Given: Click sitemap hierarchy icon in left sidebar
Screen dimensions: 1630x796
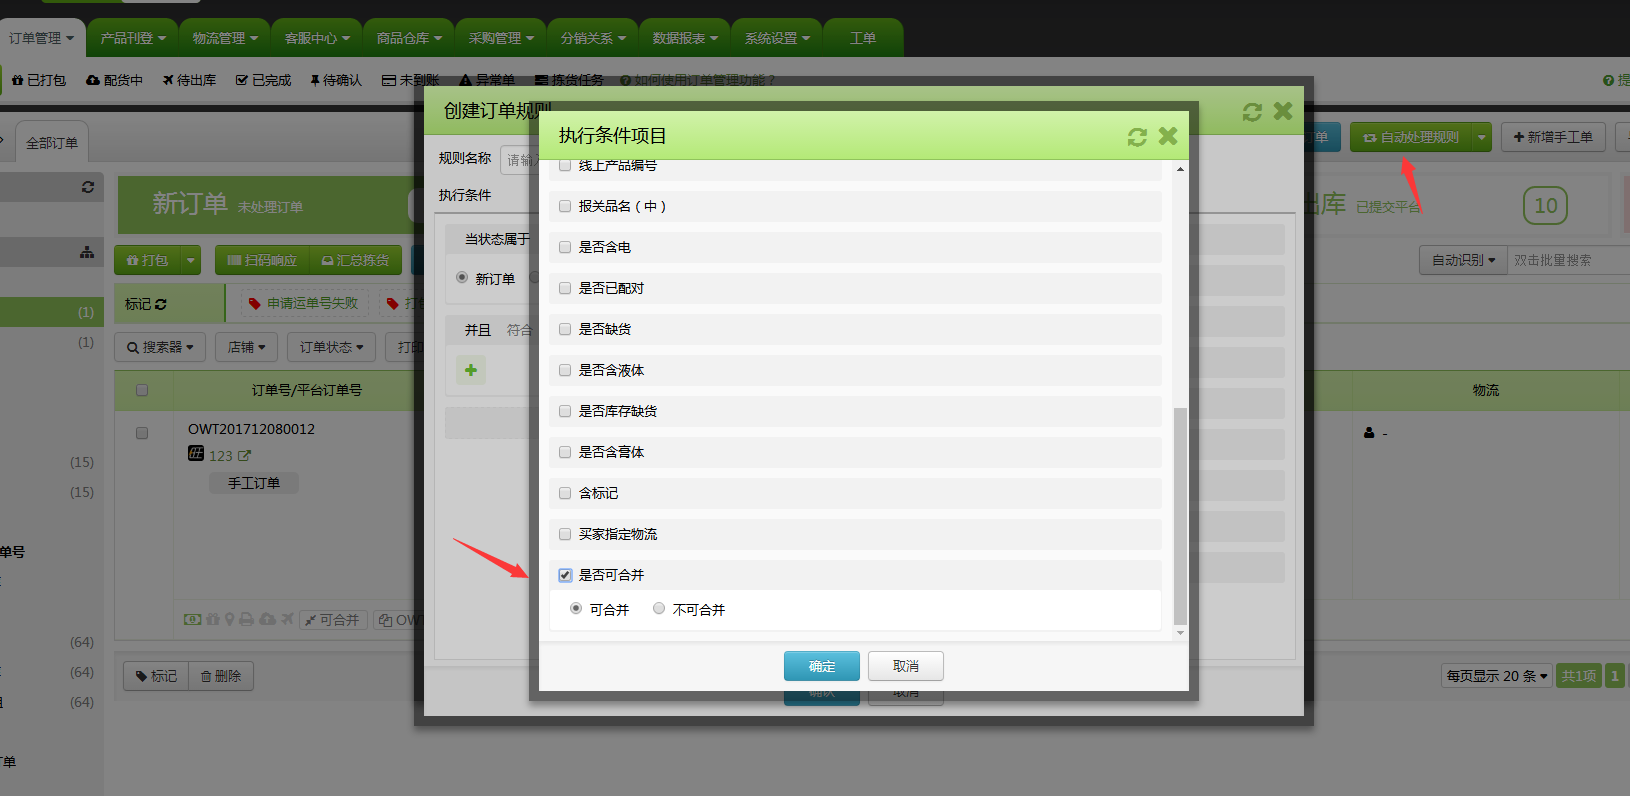Looking at the screenshot, I should pos(87,253).
